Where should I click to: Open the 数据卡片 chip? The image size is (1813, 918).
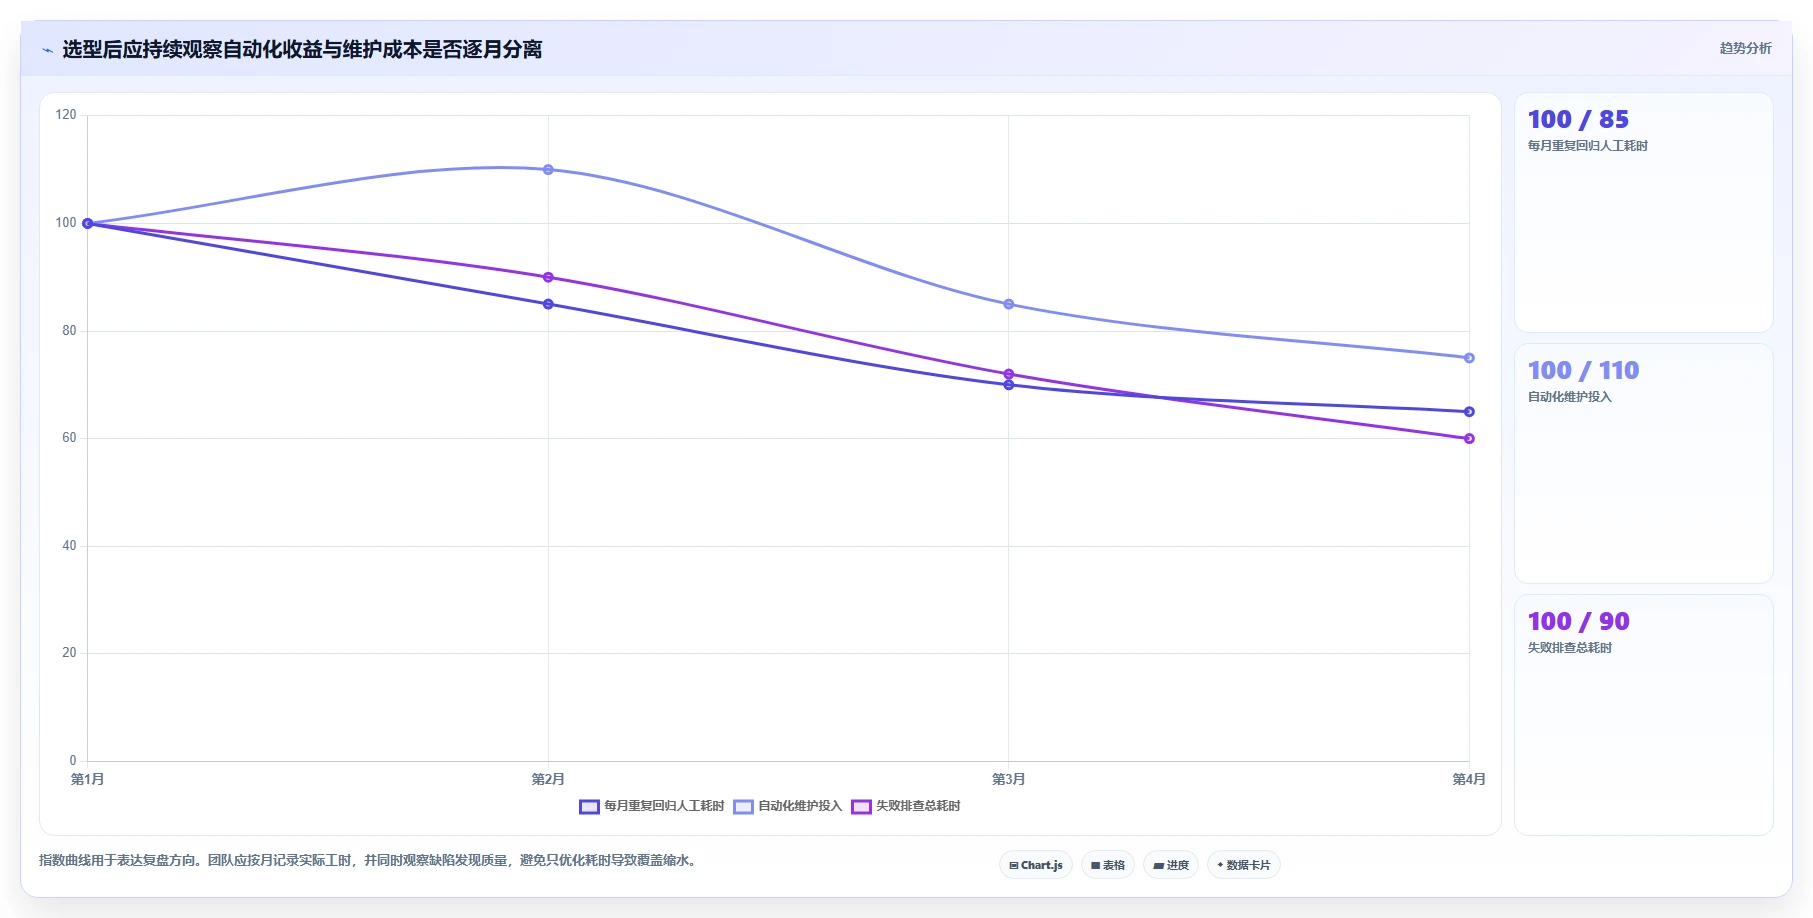click(1244, 865)
